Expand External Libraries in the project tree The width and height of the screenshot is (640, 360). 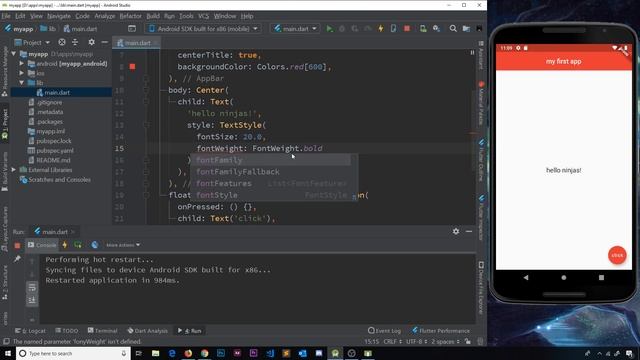point(14,170)
